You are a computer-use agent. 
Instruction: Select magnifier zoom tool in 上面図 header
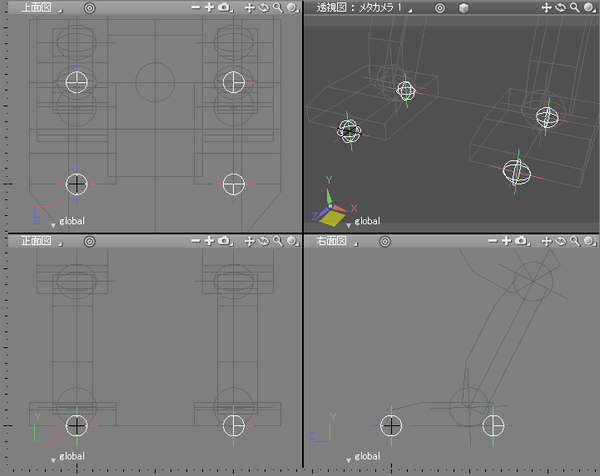[278, 8]
